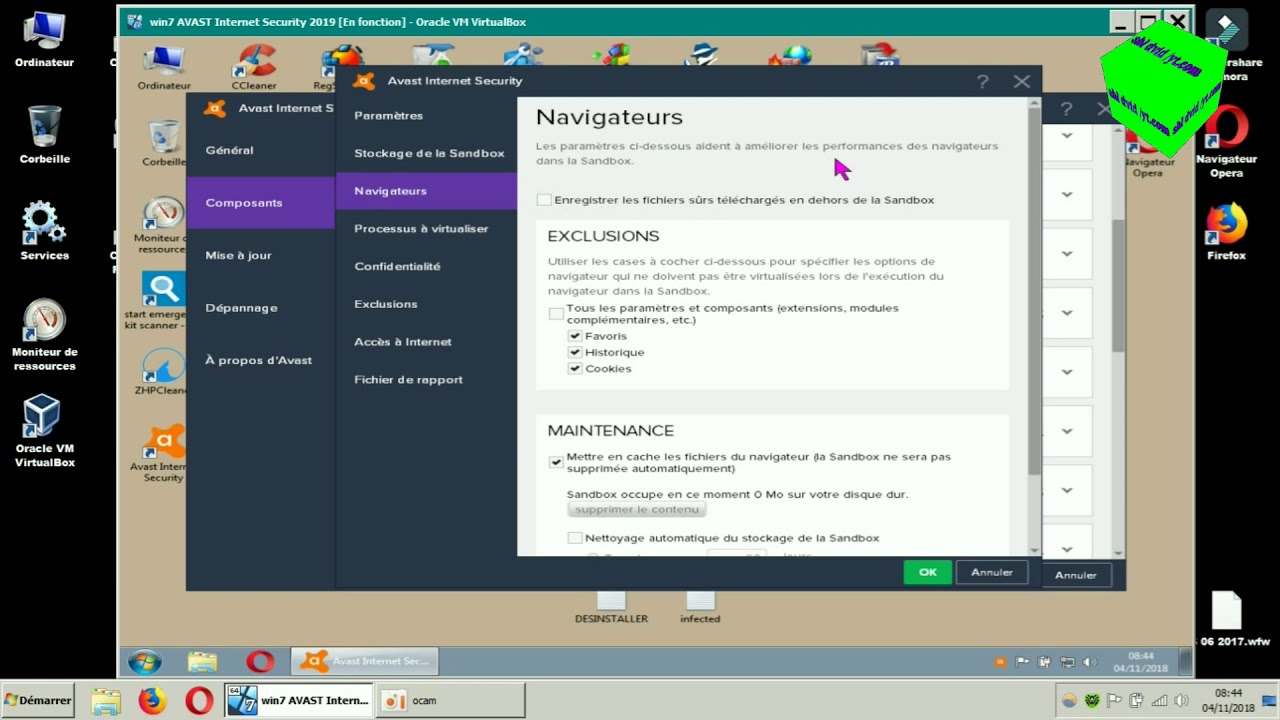Toggle Mettre en cache les fichiers du navigateur
Image resolution: width=1280 pixels, height=720 pixels.
tap(556, 462)
